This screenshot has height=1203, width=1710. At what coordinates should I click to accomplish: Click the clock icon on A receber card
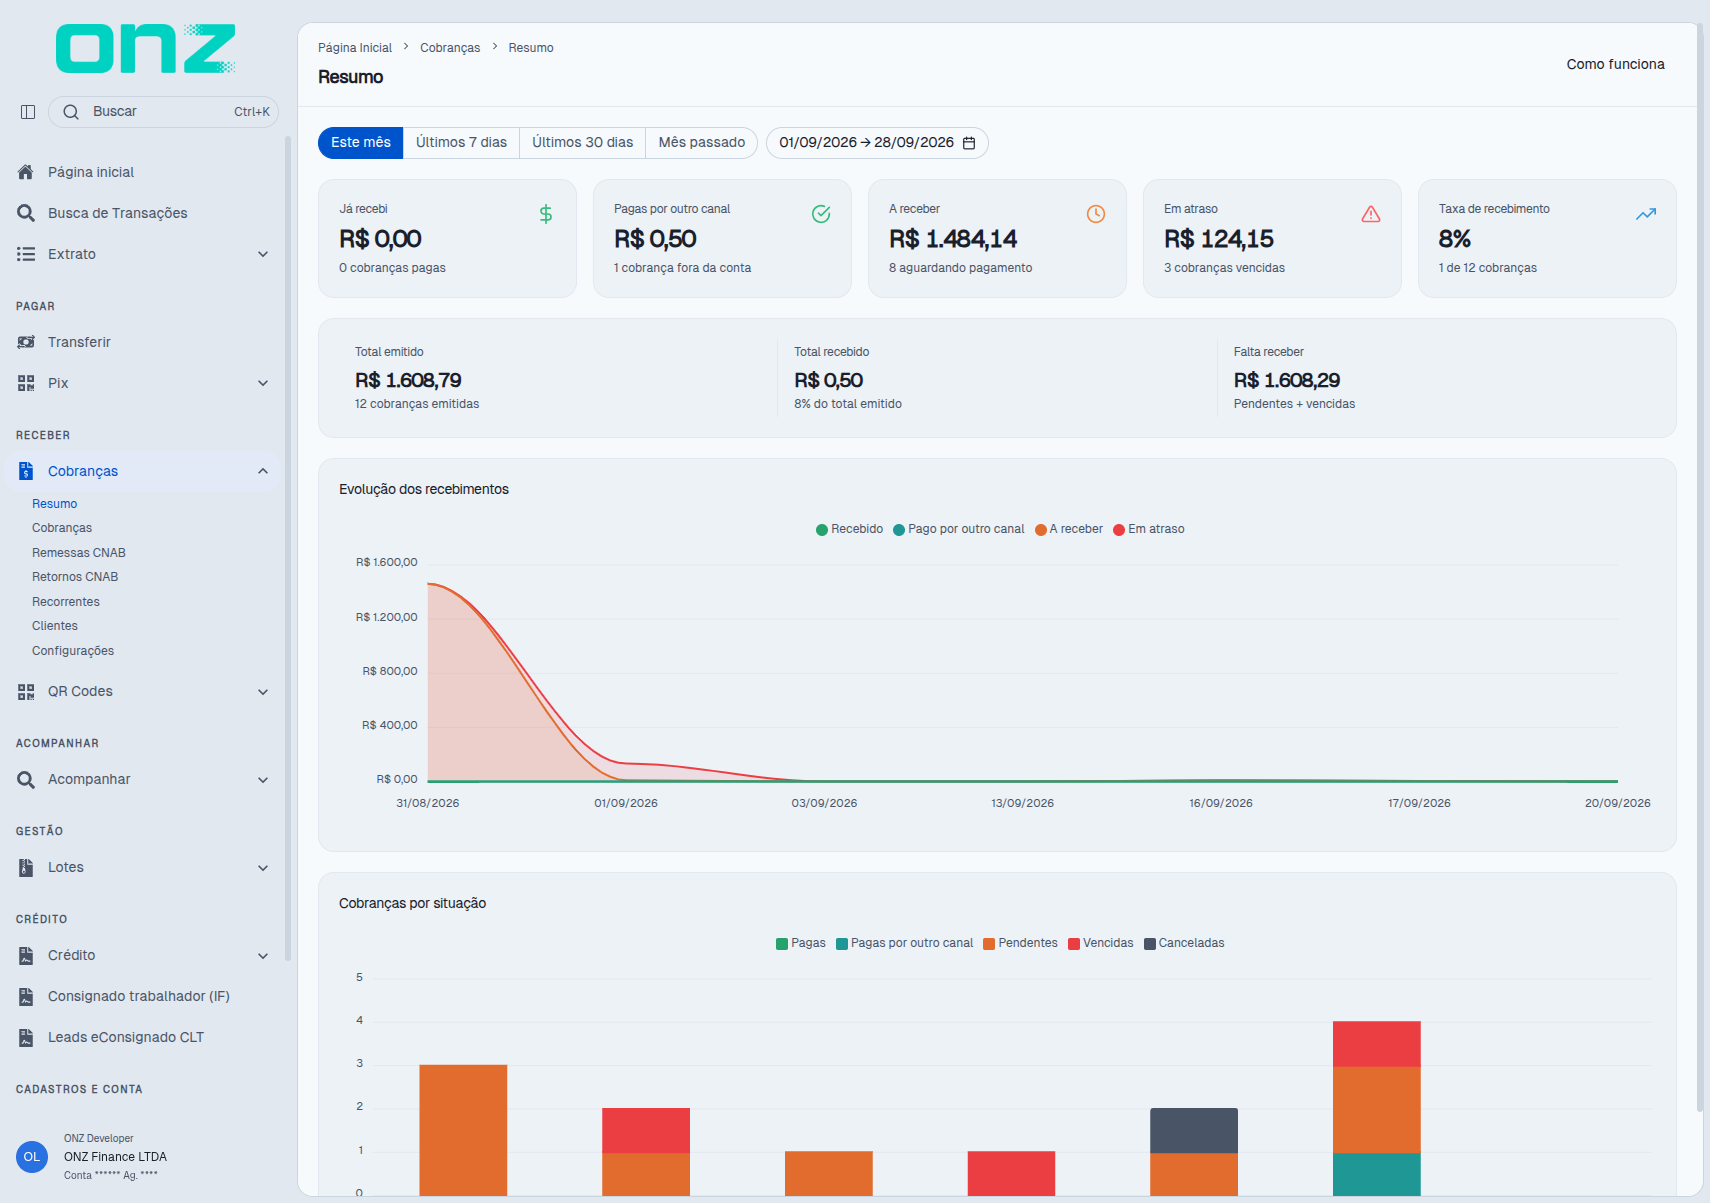coord(1096,214)
